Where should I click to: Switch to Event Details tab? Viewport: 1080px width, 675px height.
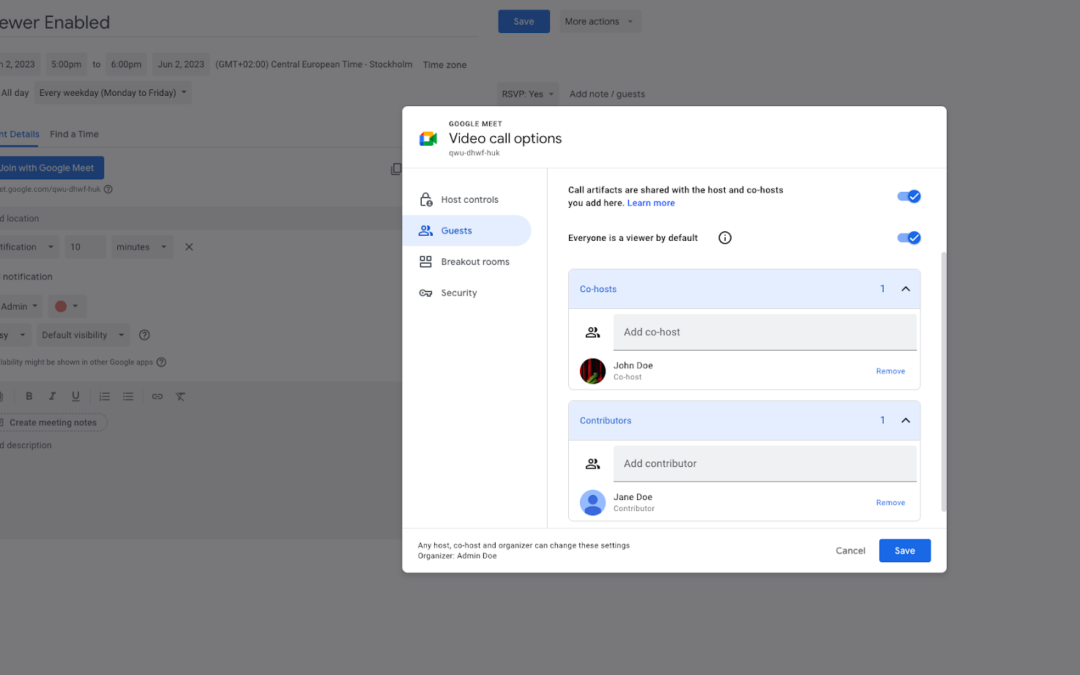(x=19, y=134)
